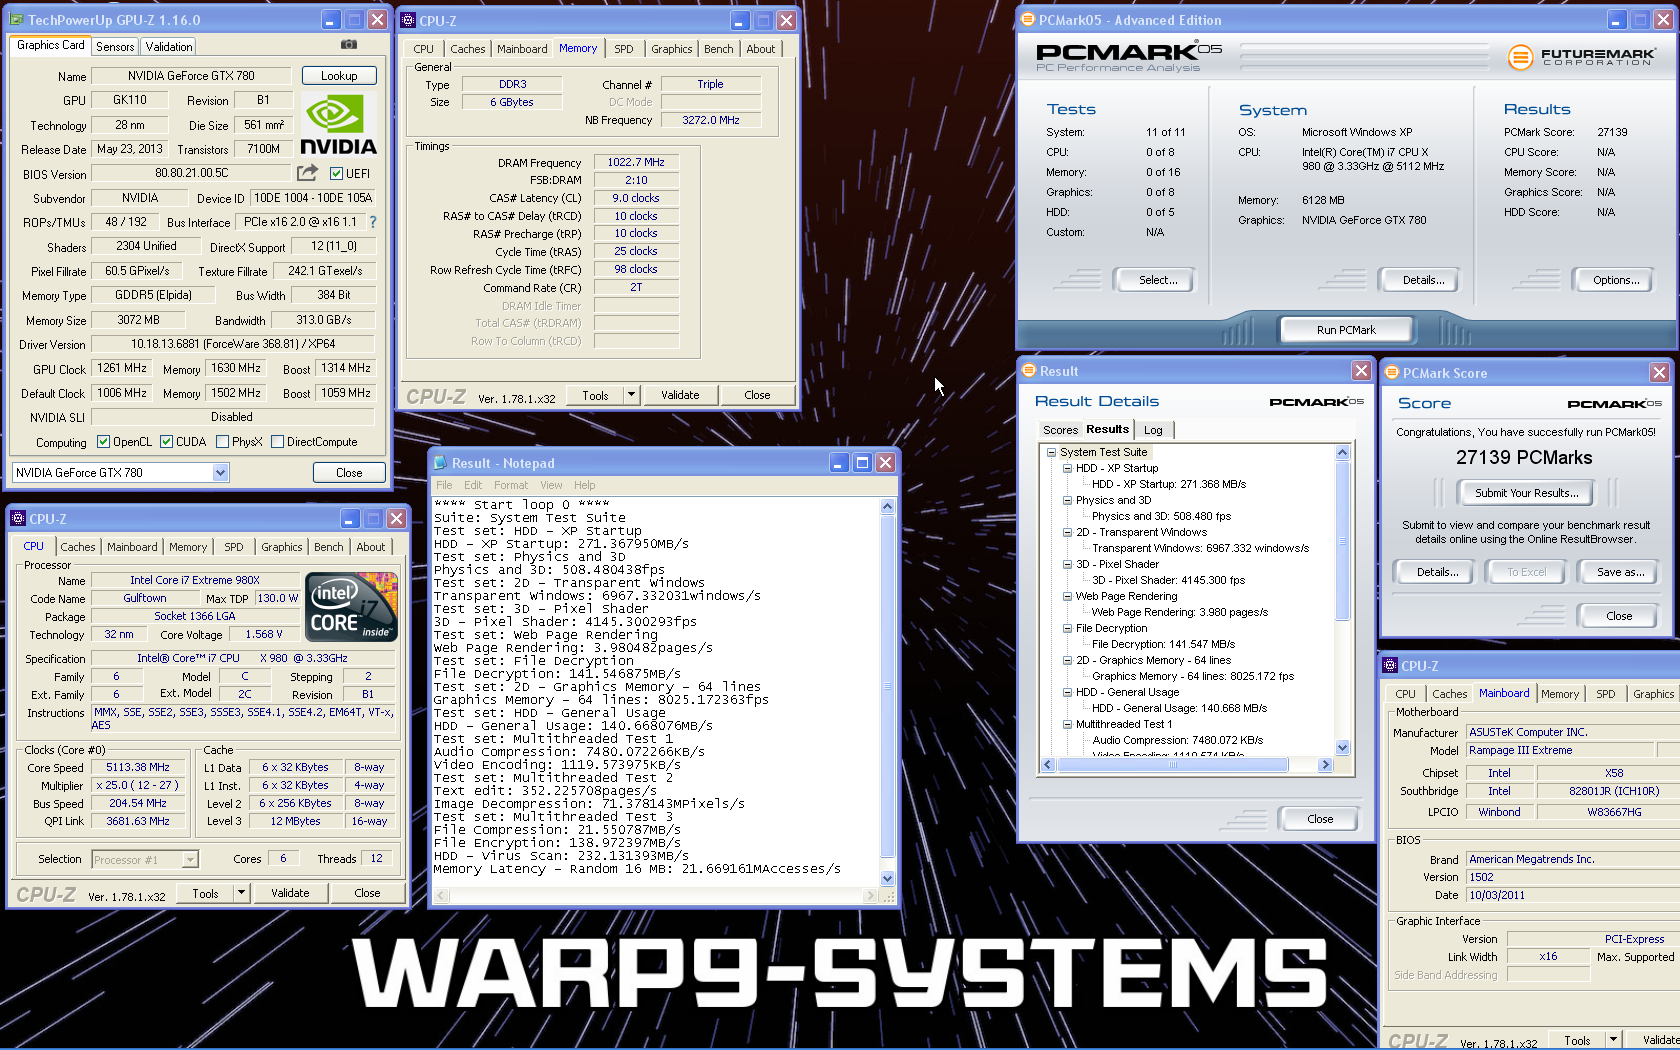The height and width of the screenshot is (1050, 1680).
Task: Collapse the Physics and 3D node
Action: point(1067,500)
